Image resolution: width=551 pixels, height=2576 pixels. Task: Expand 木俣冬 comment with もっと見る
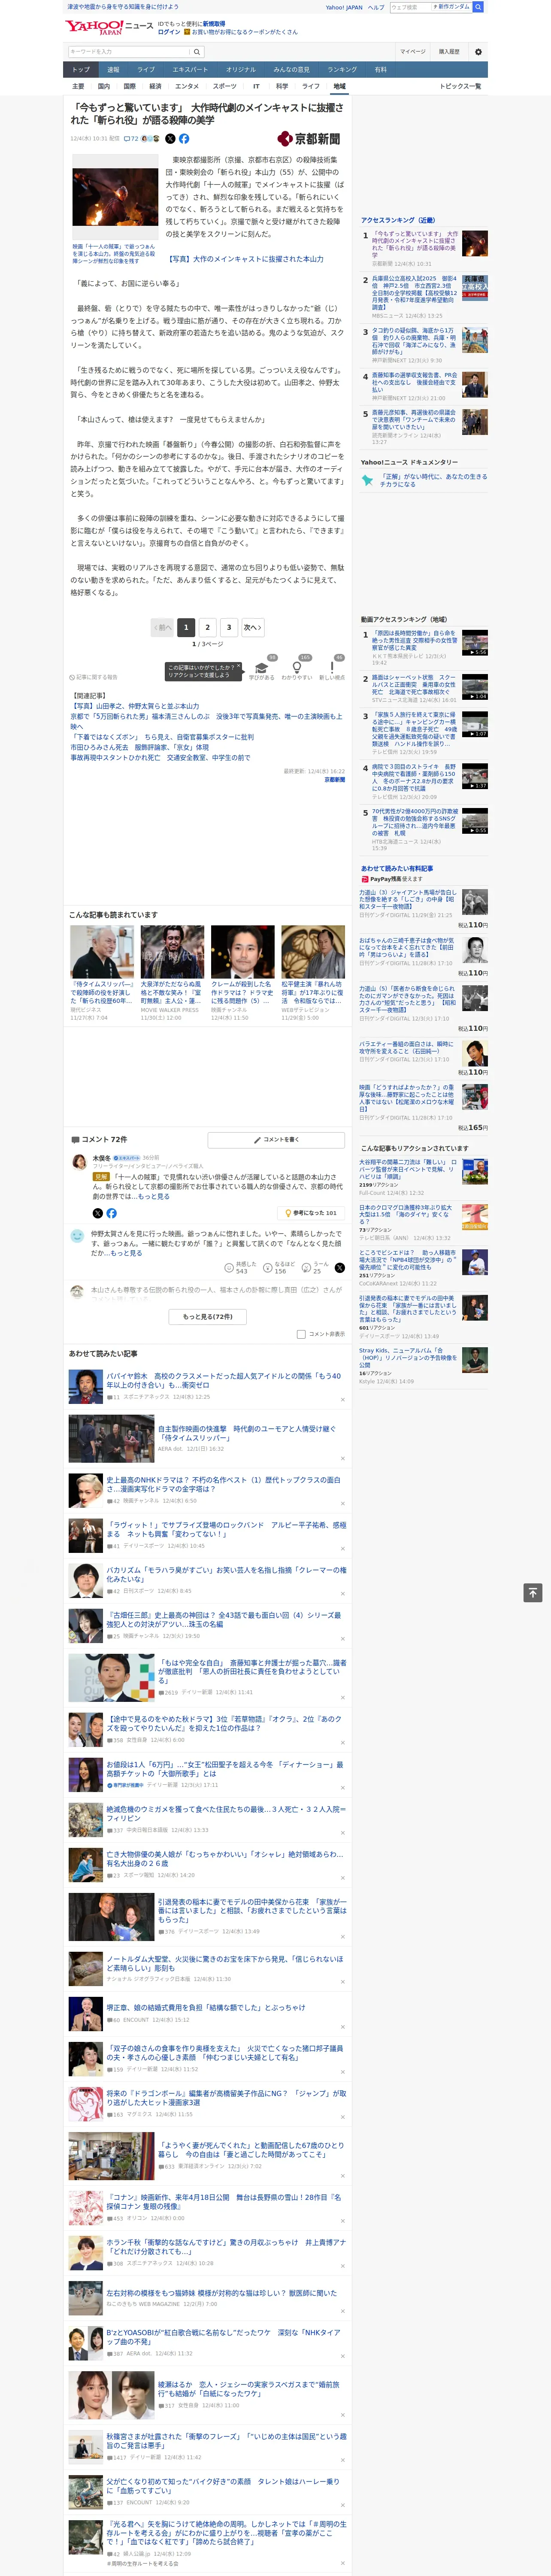coord(153,1196)
